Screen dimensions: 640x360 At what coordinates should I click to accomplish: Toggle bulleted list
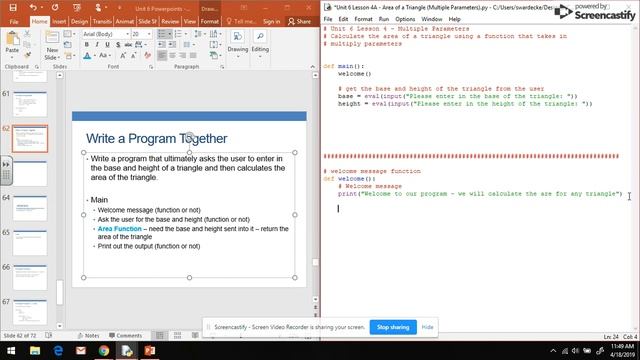click(162, 34)
